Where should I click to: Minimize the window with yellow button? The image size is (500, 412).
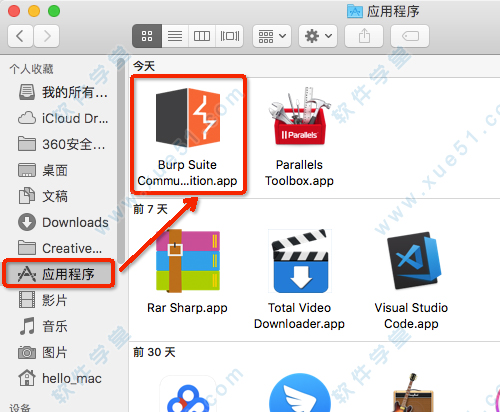click(34, 11)
